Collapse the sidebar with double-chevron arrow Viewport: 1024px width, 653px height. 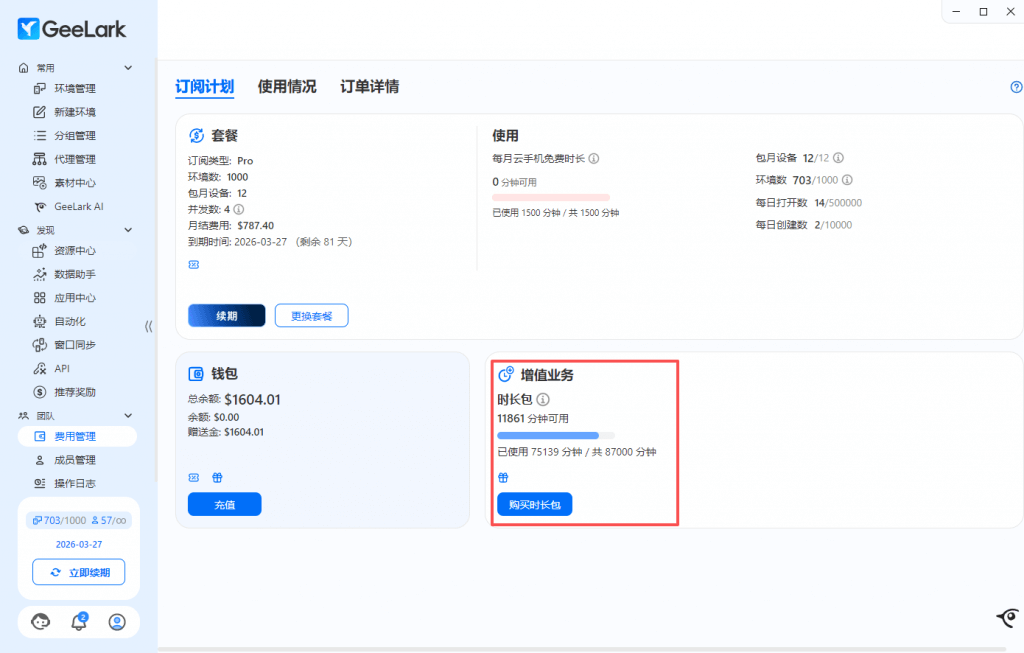(x=148, y=326)
